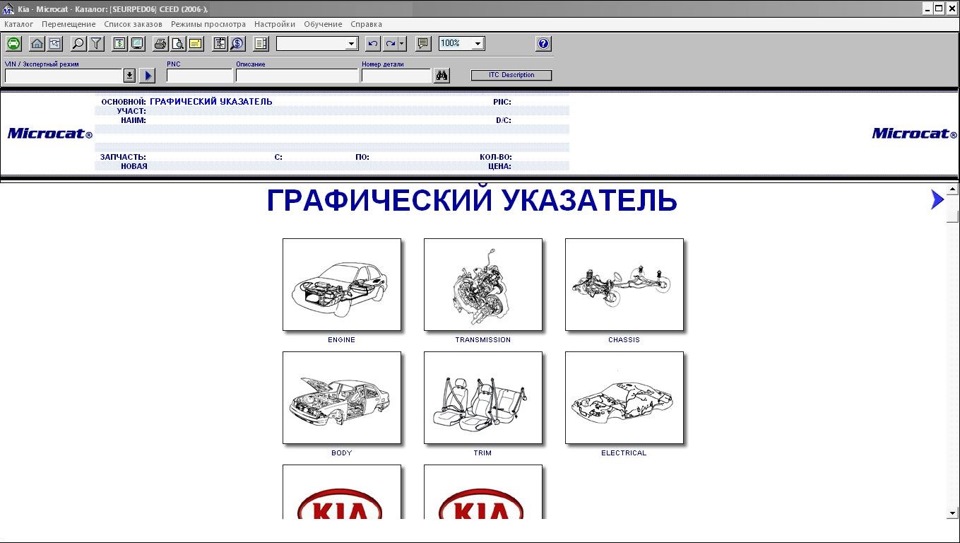Click the yellow note card icon

pyautogui.click(x=195, y=43)
